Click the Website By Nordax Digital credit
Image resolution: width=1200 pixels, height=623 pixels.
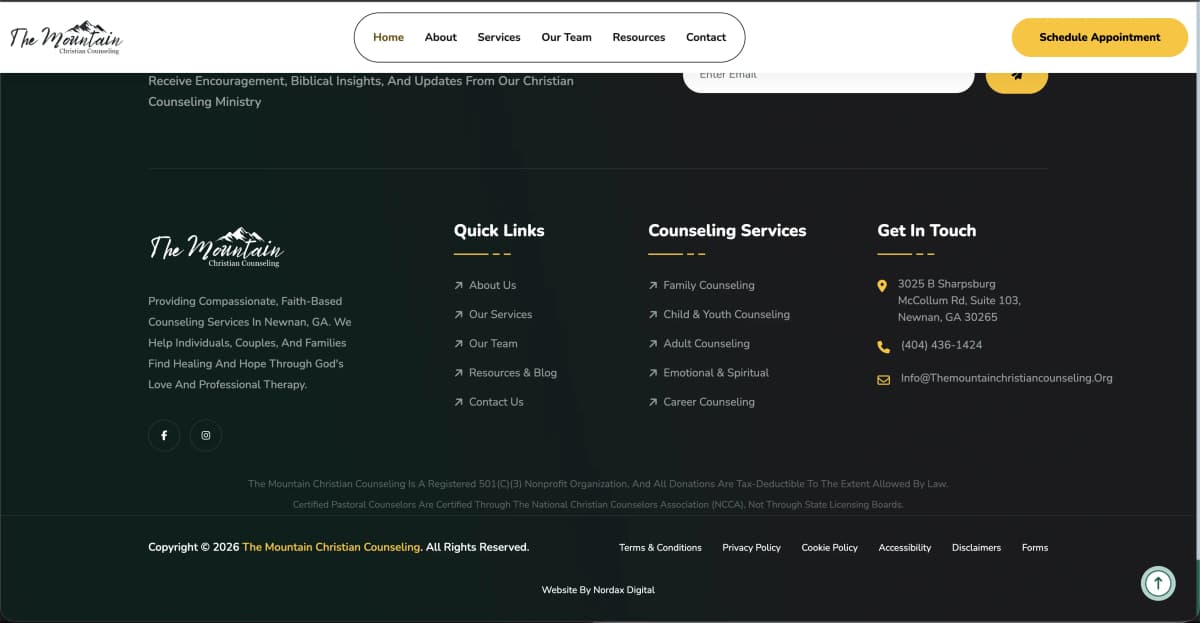click(x=597, y=590)
